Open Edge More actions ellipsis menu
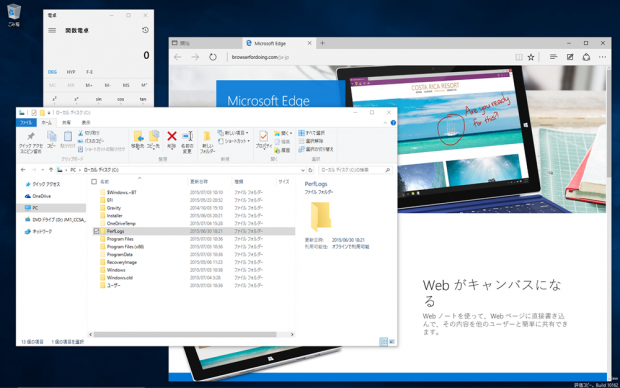This screenshot has width=620, height=388. 602,57
